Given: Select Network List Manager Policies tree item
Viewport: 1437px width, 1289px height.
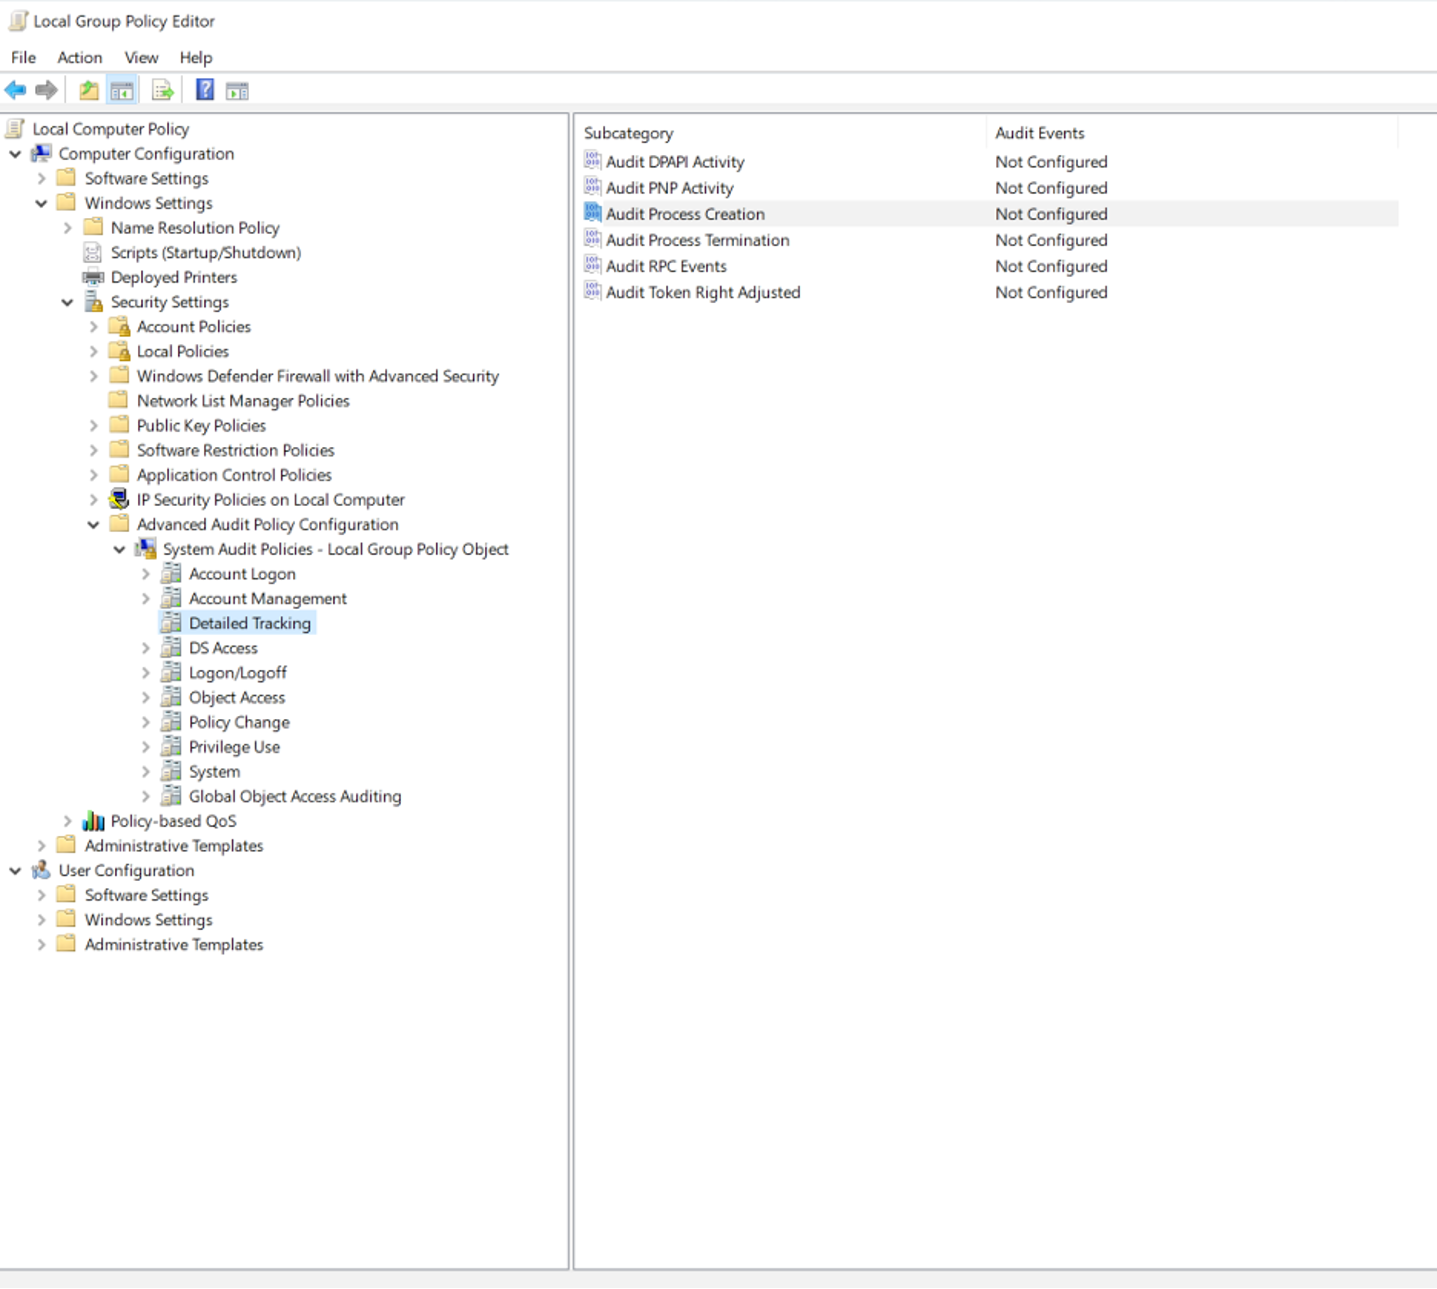Looking at the screenshot, I should tap(243, 401).
